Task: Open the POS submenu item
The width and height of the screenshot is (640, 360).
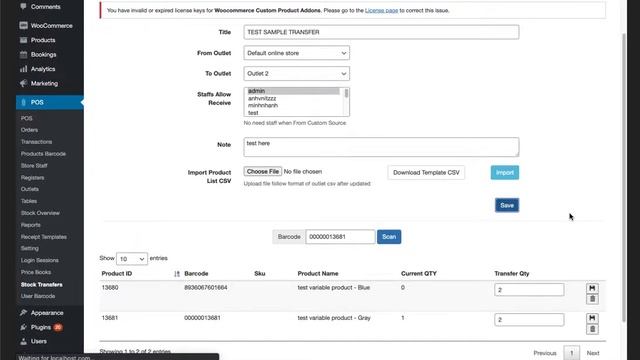Action: (x=27, y=118)
